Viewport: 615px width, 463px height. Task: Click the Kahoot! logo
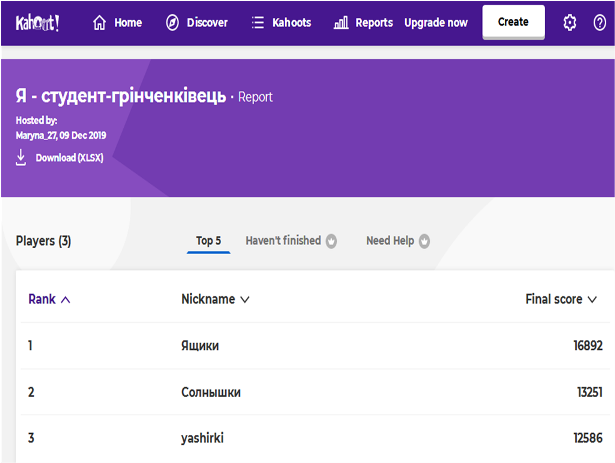pos(38,22)
